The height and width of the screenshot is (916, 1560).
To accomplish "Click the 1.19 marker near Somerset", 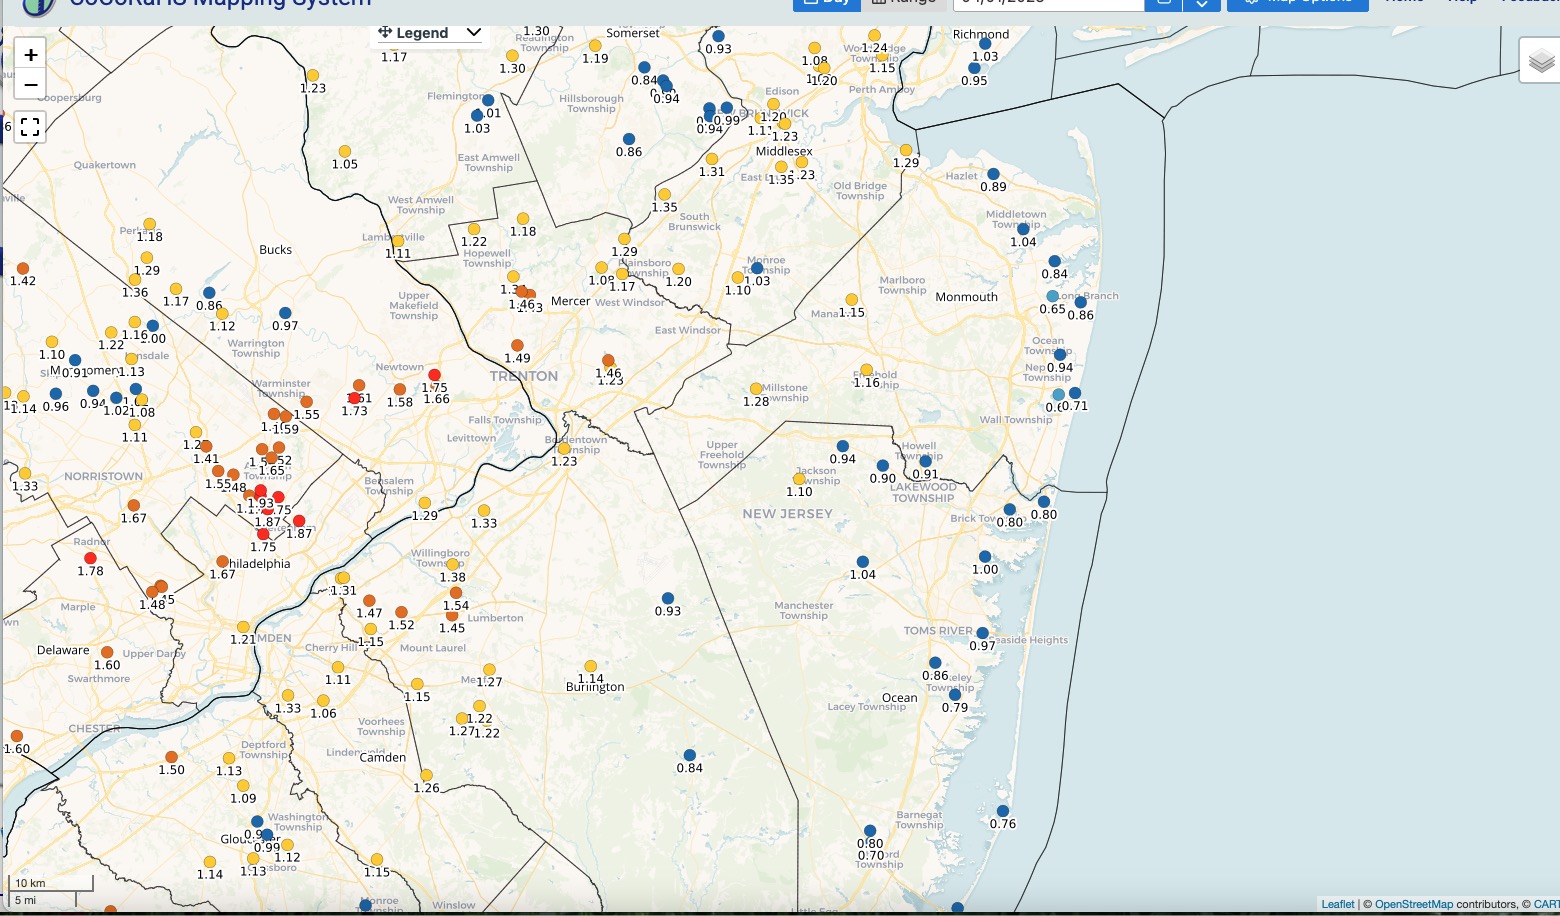I will coord(595,46).
